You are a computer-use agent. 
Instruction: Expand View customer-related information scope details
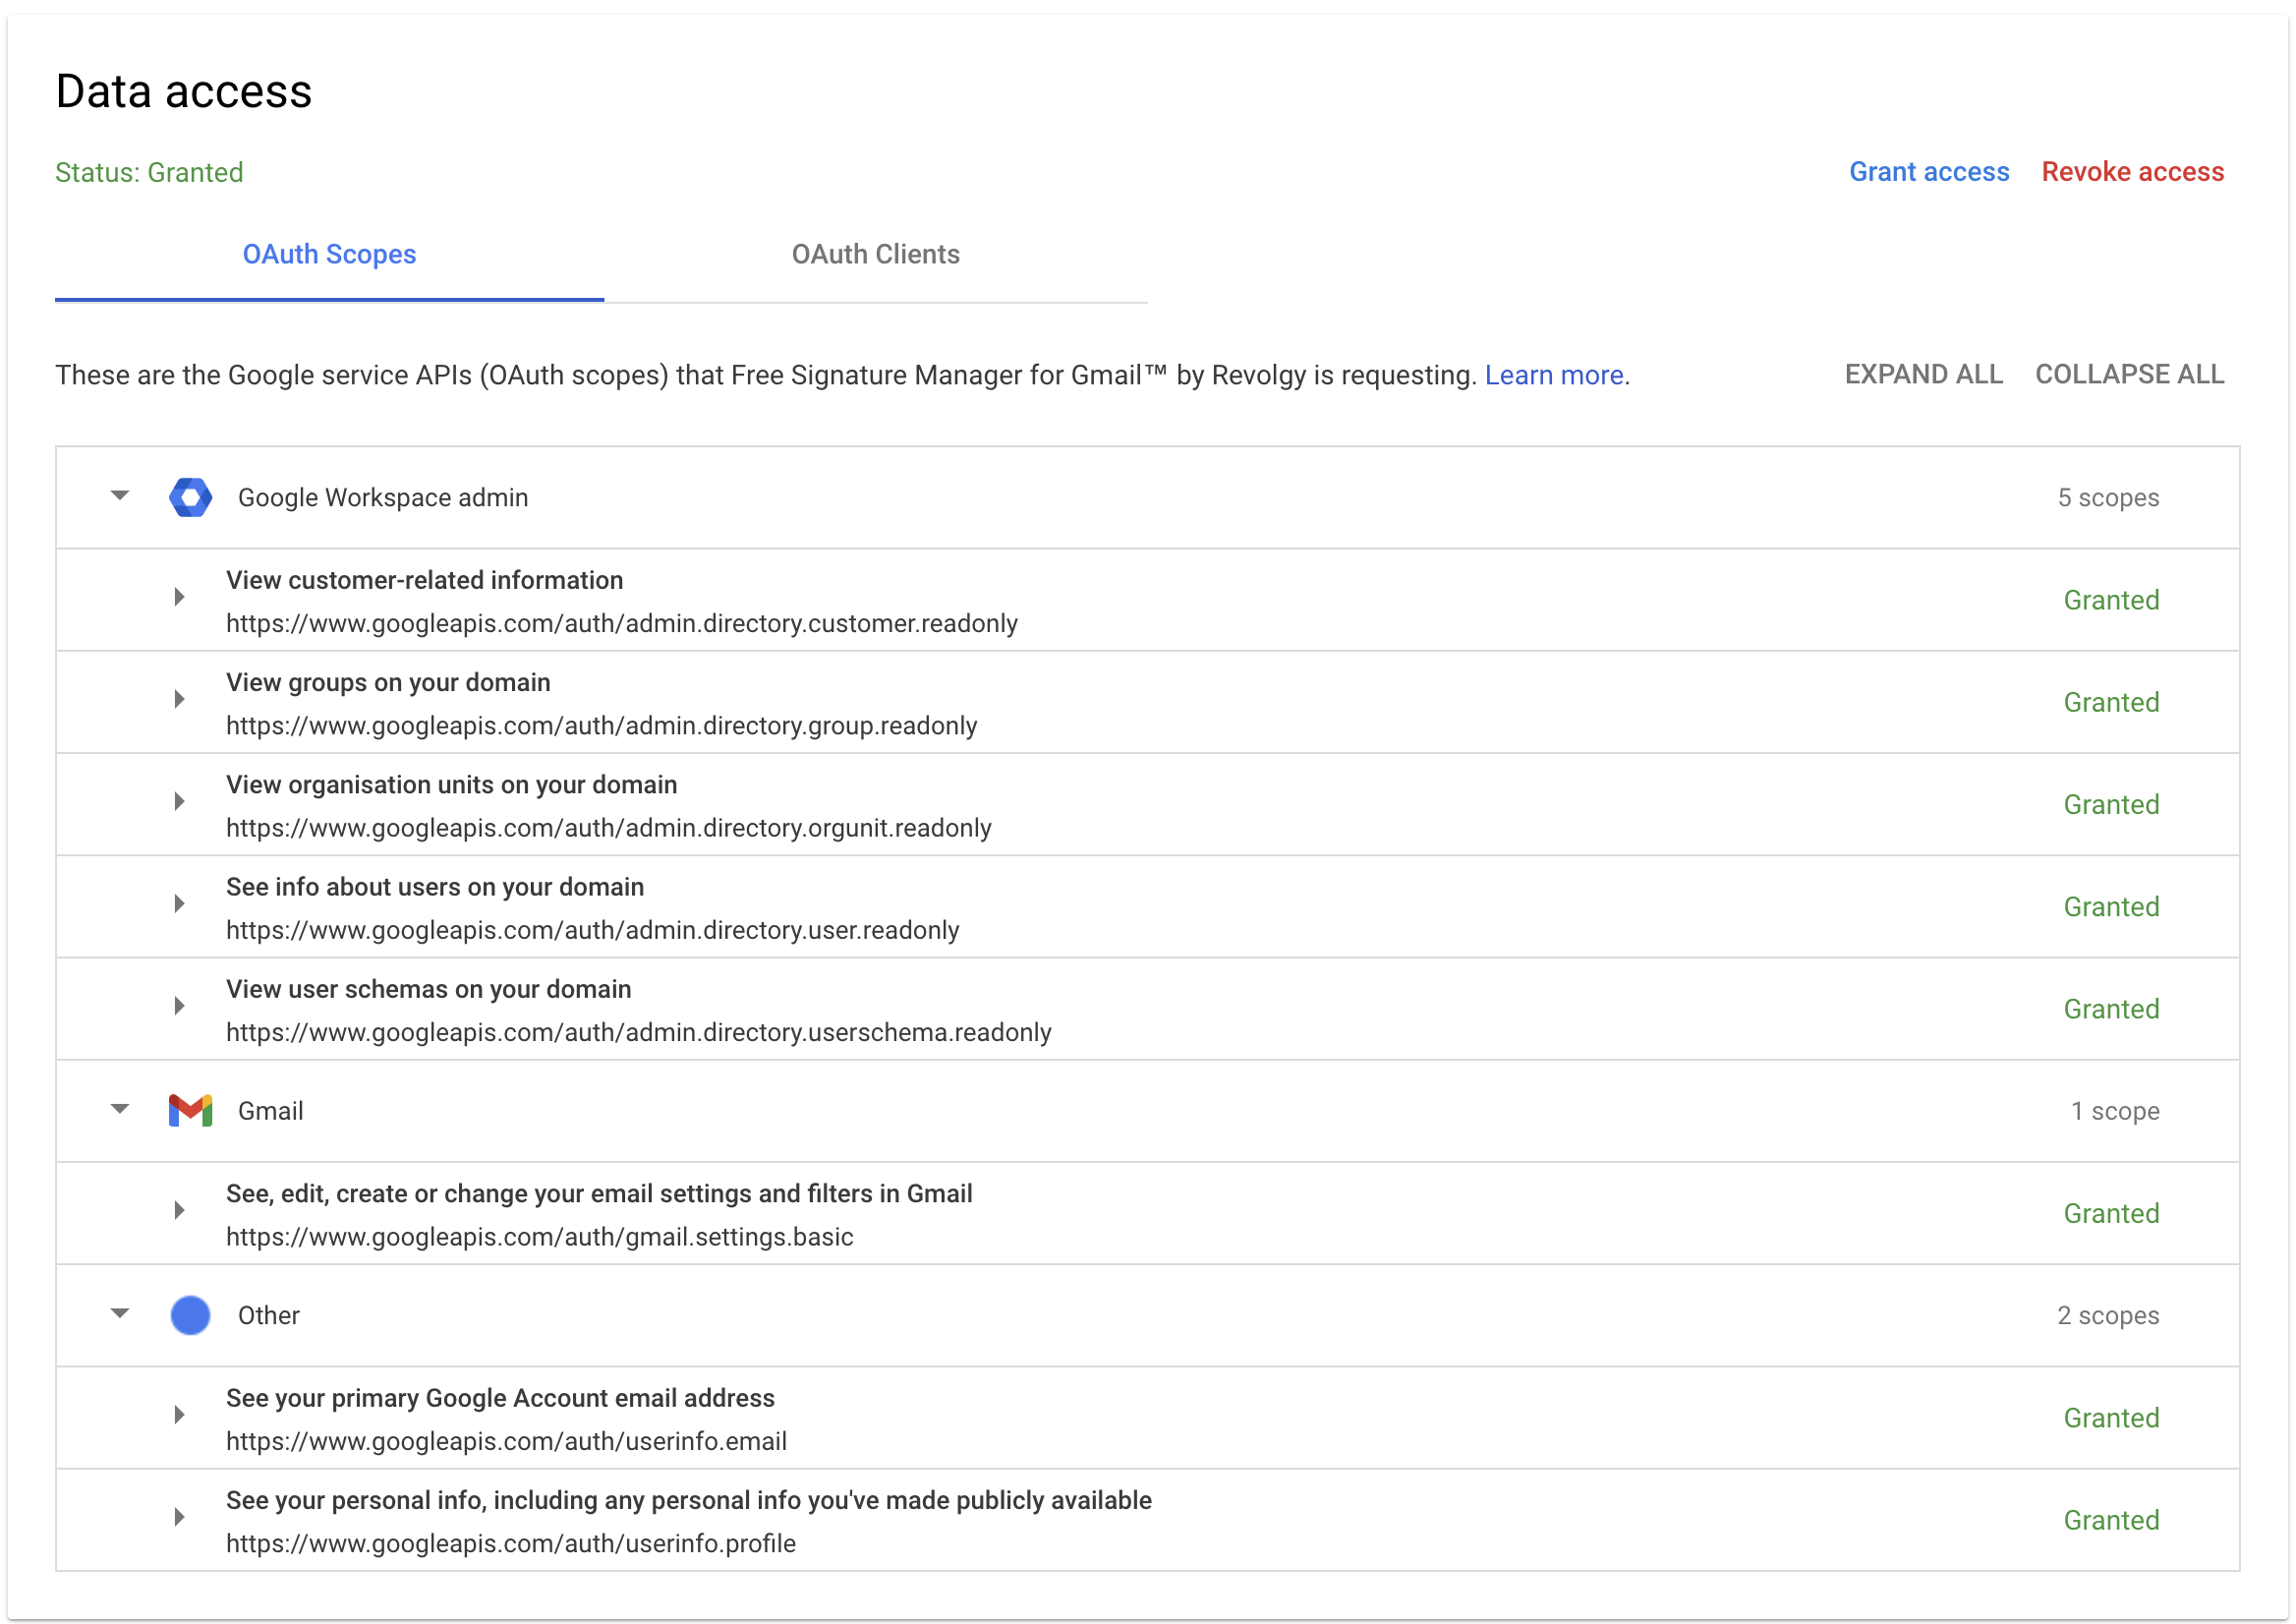tap(179, 598)
